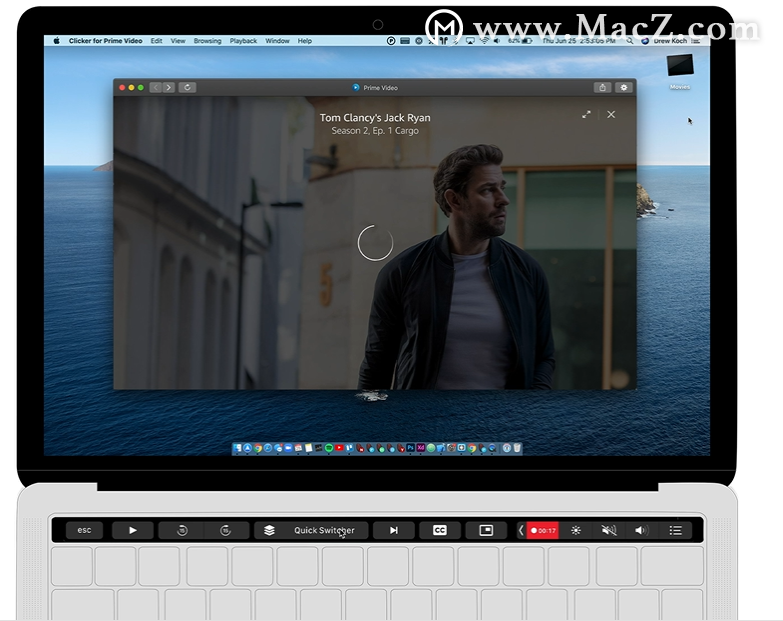Viewport: 783px width, 621px height.
Task: Tap volume control on Touch Bar
Action: pos(641,530)
